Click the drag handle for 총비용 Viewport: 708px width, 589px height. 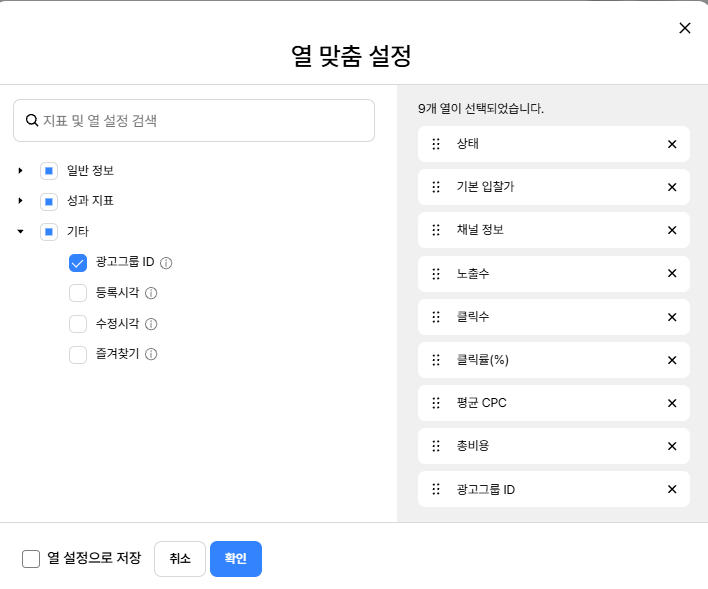(x=436, y=446)
